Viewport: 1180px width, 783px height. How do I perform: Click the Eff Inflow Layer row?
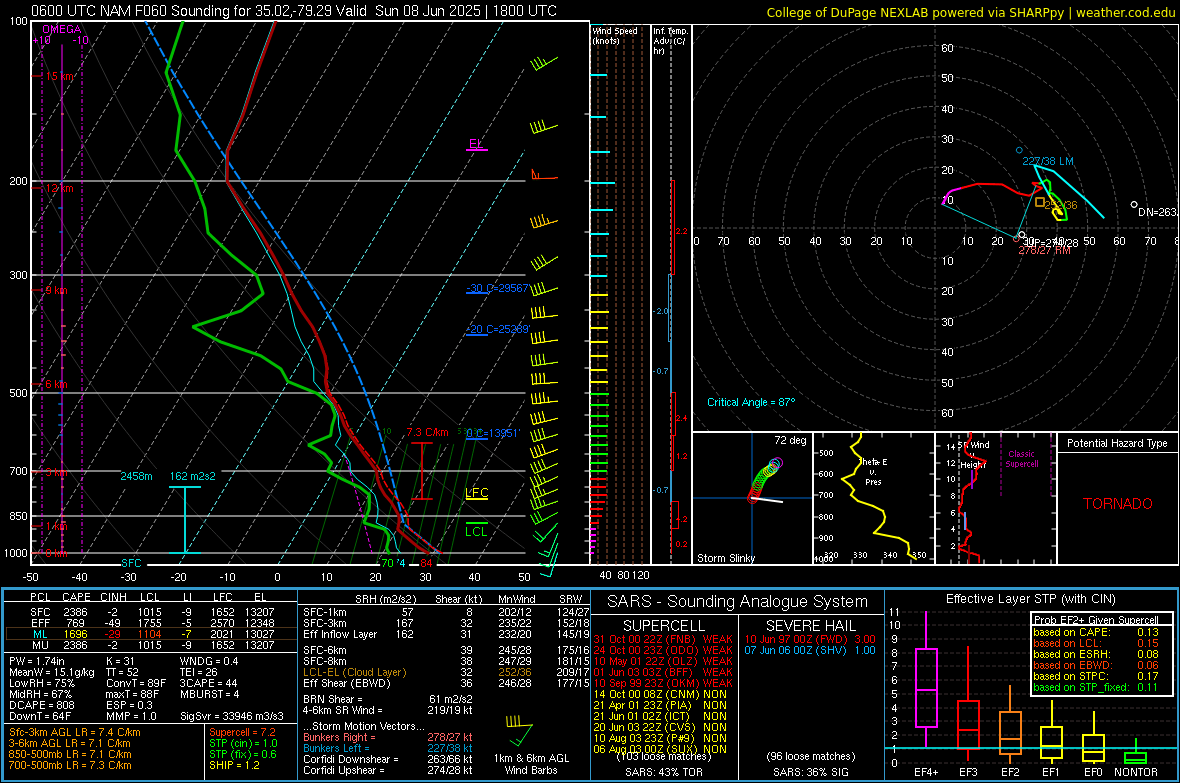(x=446, y=634)
